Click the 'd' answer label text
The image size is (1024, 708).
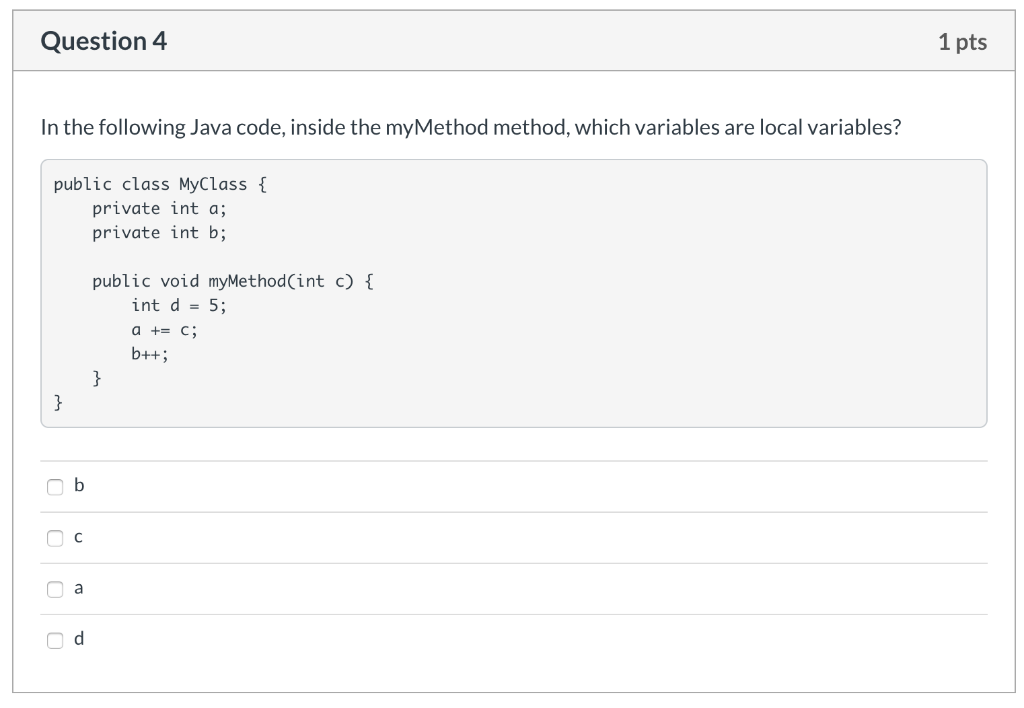[77, 639]
